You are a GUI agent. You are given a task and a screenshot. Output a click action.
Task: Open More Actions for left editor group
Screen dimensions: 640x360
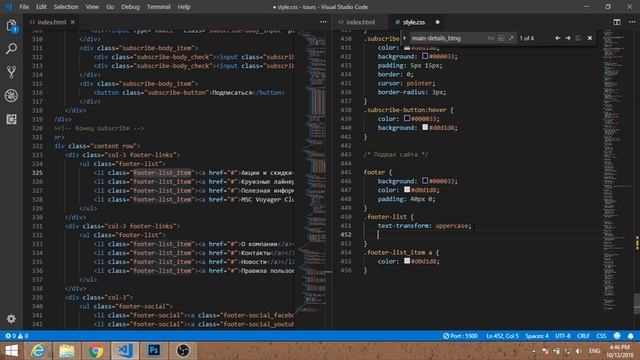[x=323, y=22]
